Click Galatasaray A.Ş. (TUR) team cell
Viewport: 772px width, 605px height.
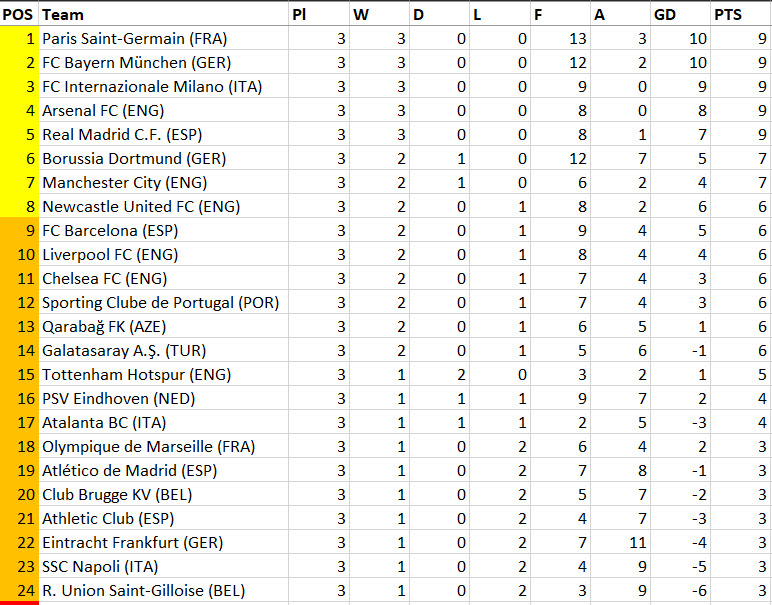click(x=163, y=350)
